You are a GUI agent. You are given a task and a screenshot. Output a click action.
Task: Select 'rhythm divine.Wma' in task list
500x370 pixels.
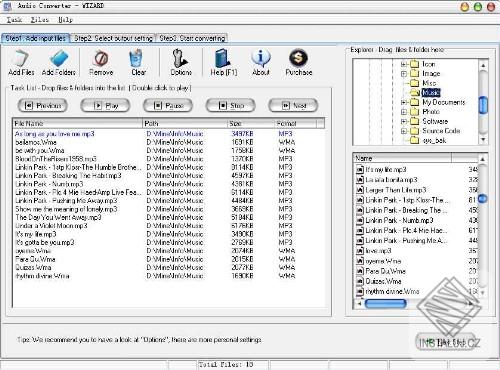click(169, 276)
